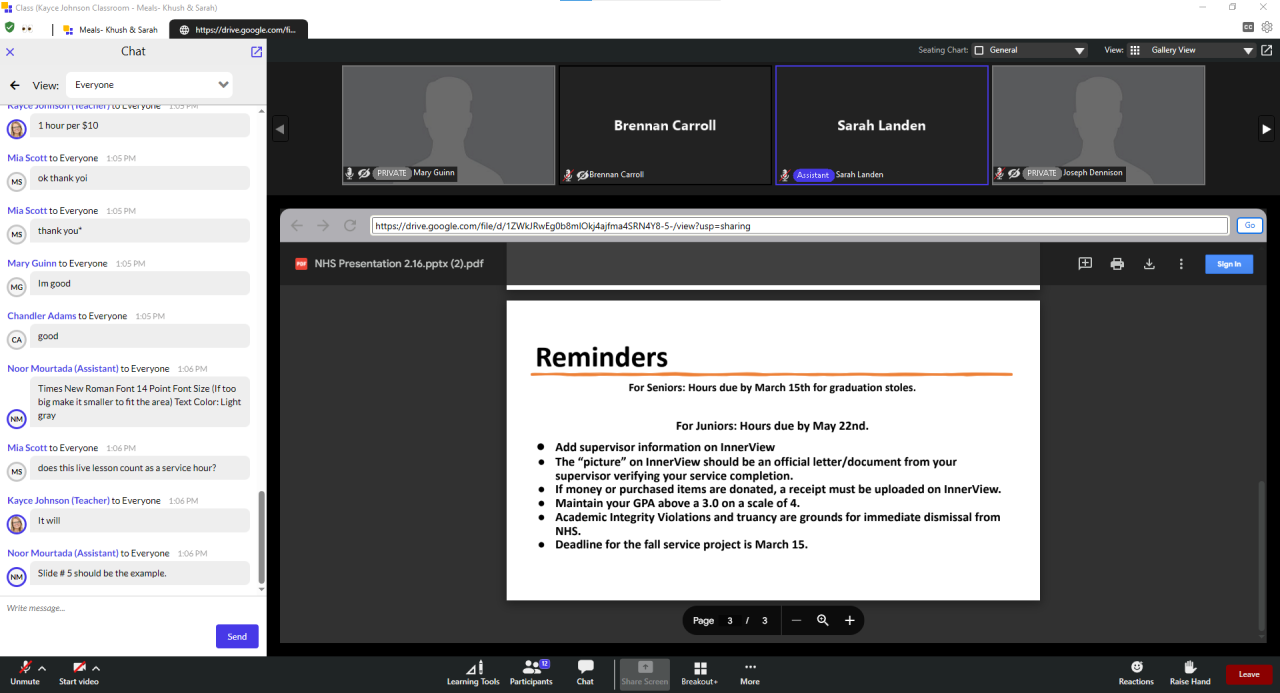Close the Chat panel with the X

click(x=10, y=52)
